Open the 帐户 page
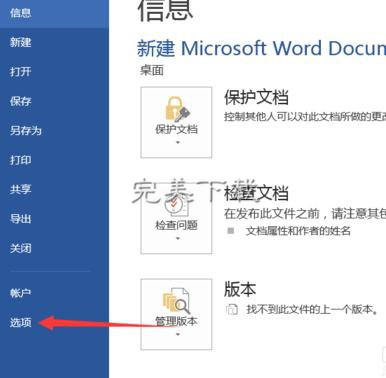Viewport: 386px width, 378px height. 20,293
